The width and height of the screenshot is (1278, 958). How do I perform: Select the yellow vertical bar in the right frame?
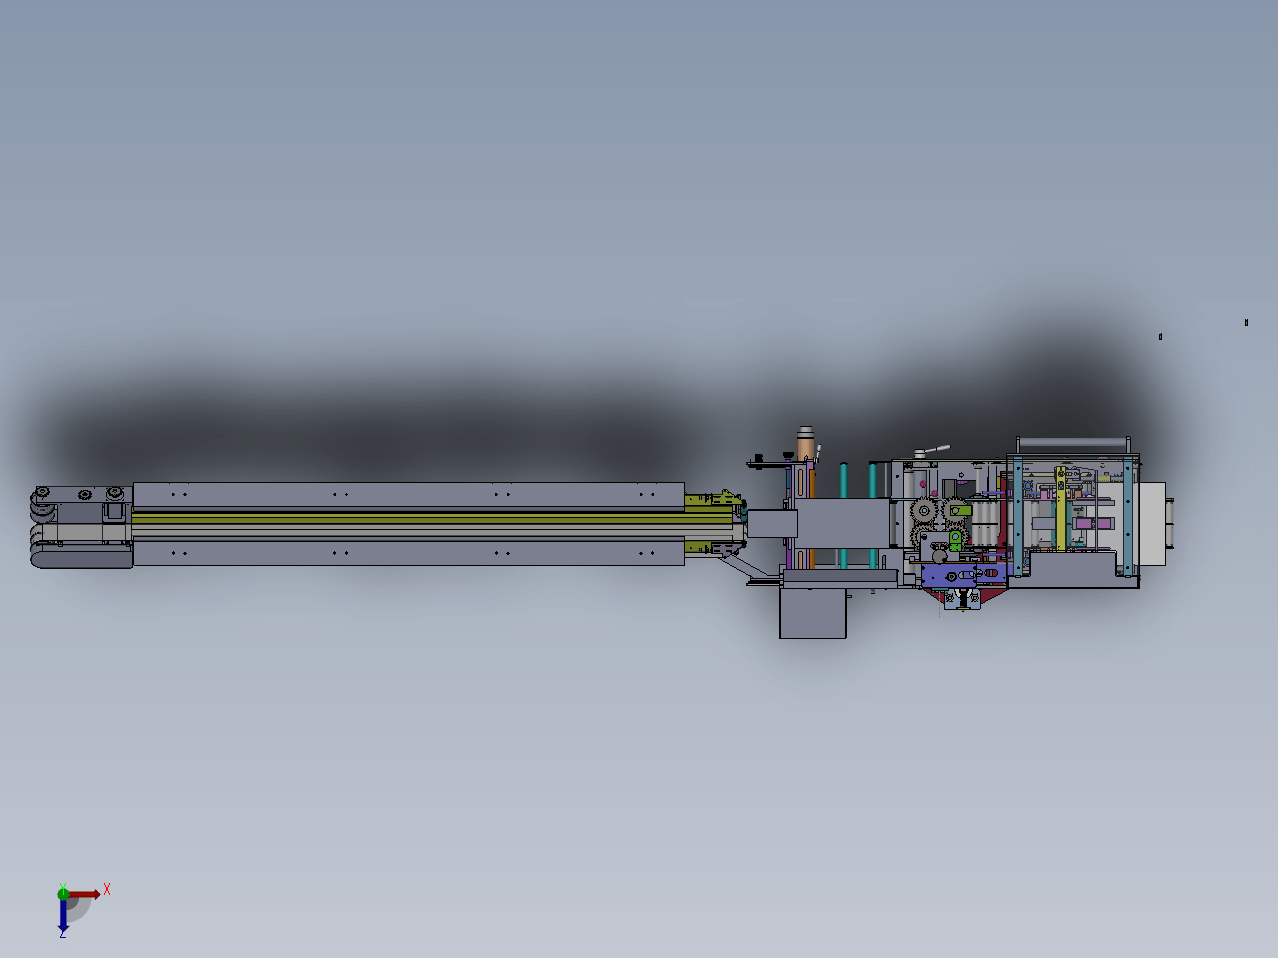1061,509
